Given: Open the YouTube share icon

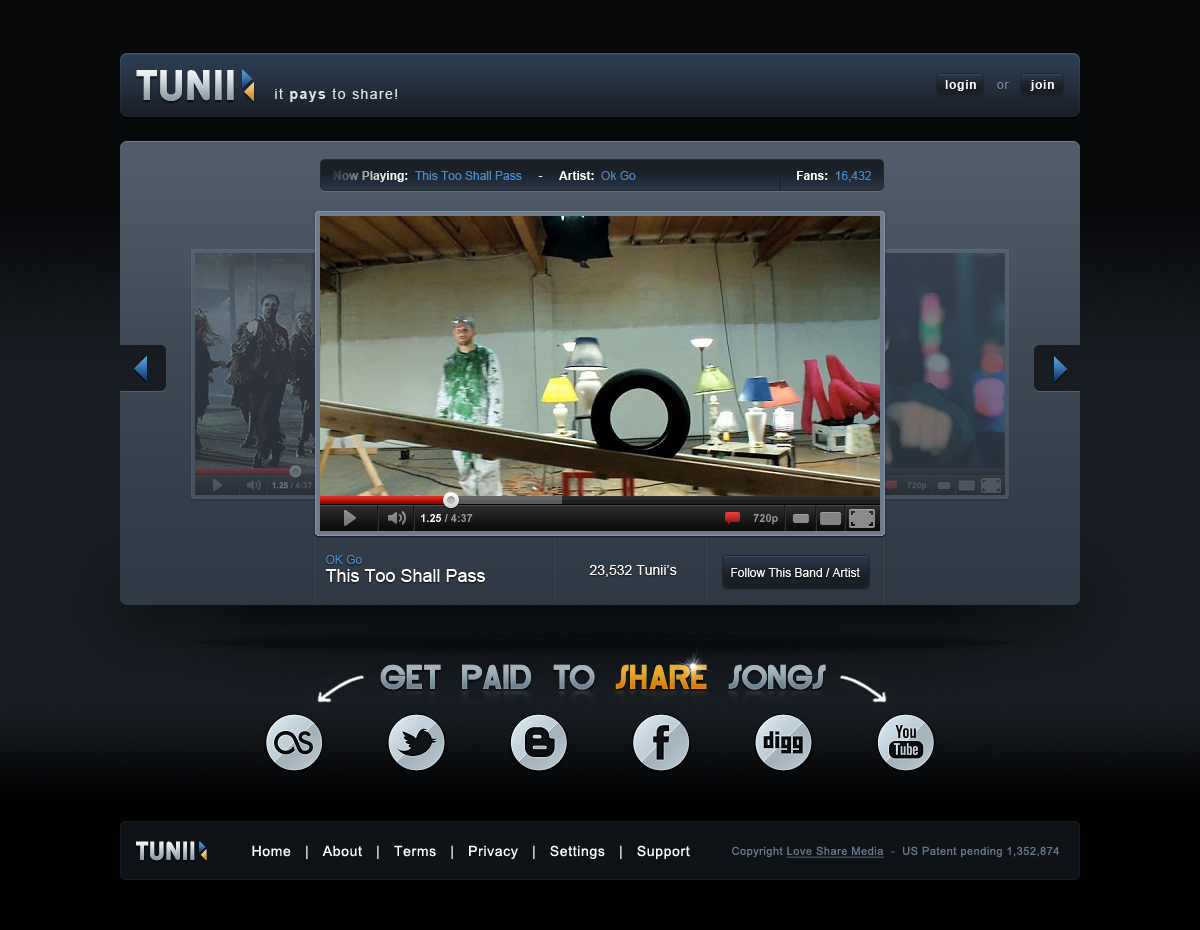Looking at the screenshot, I should pos(906,742).
